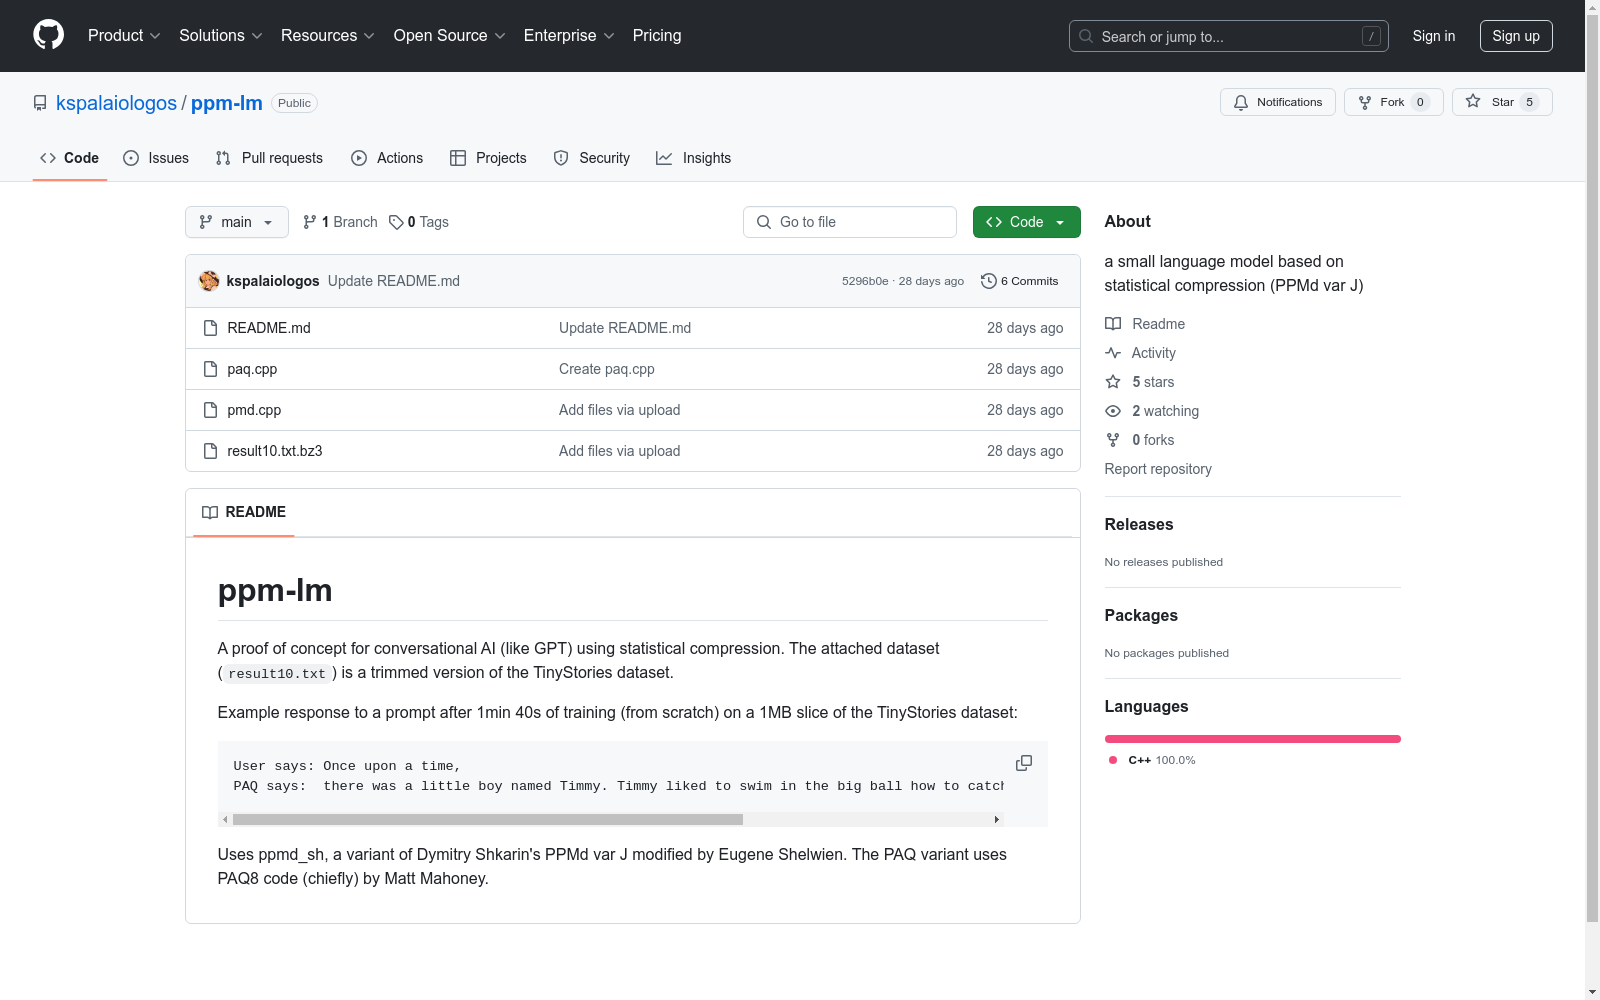Click the book icon in README header
1600x1000 pixels.
click(210, 512)
